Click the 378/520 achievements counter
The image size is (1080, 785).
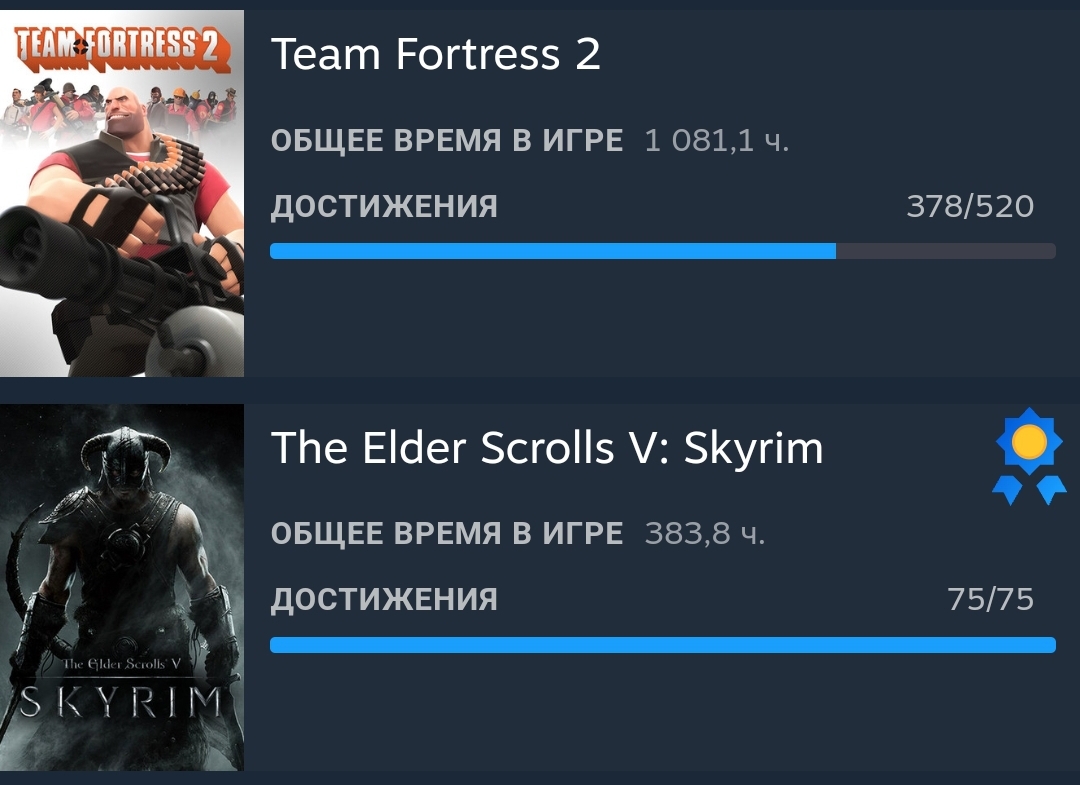pos(970,207)
